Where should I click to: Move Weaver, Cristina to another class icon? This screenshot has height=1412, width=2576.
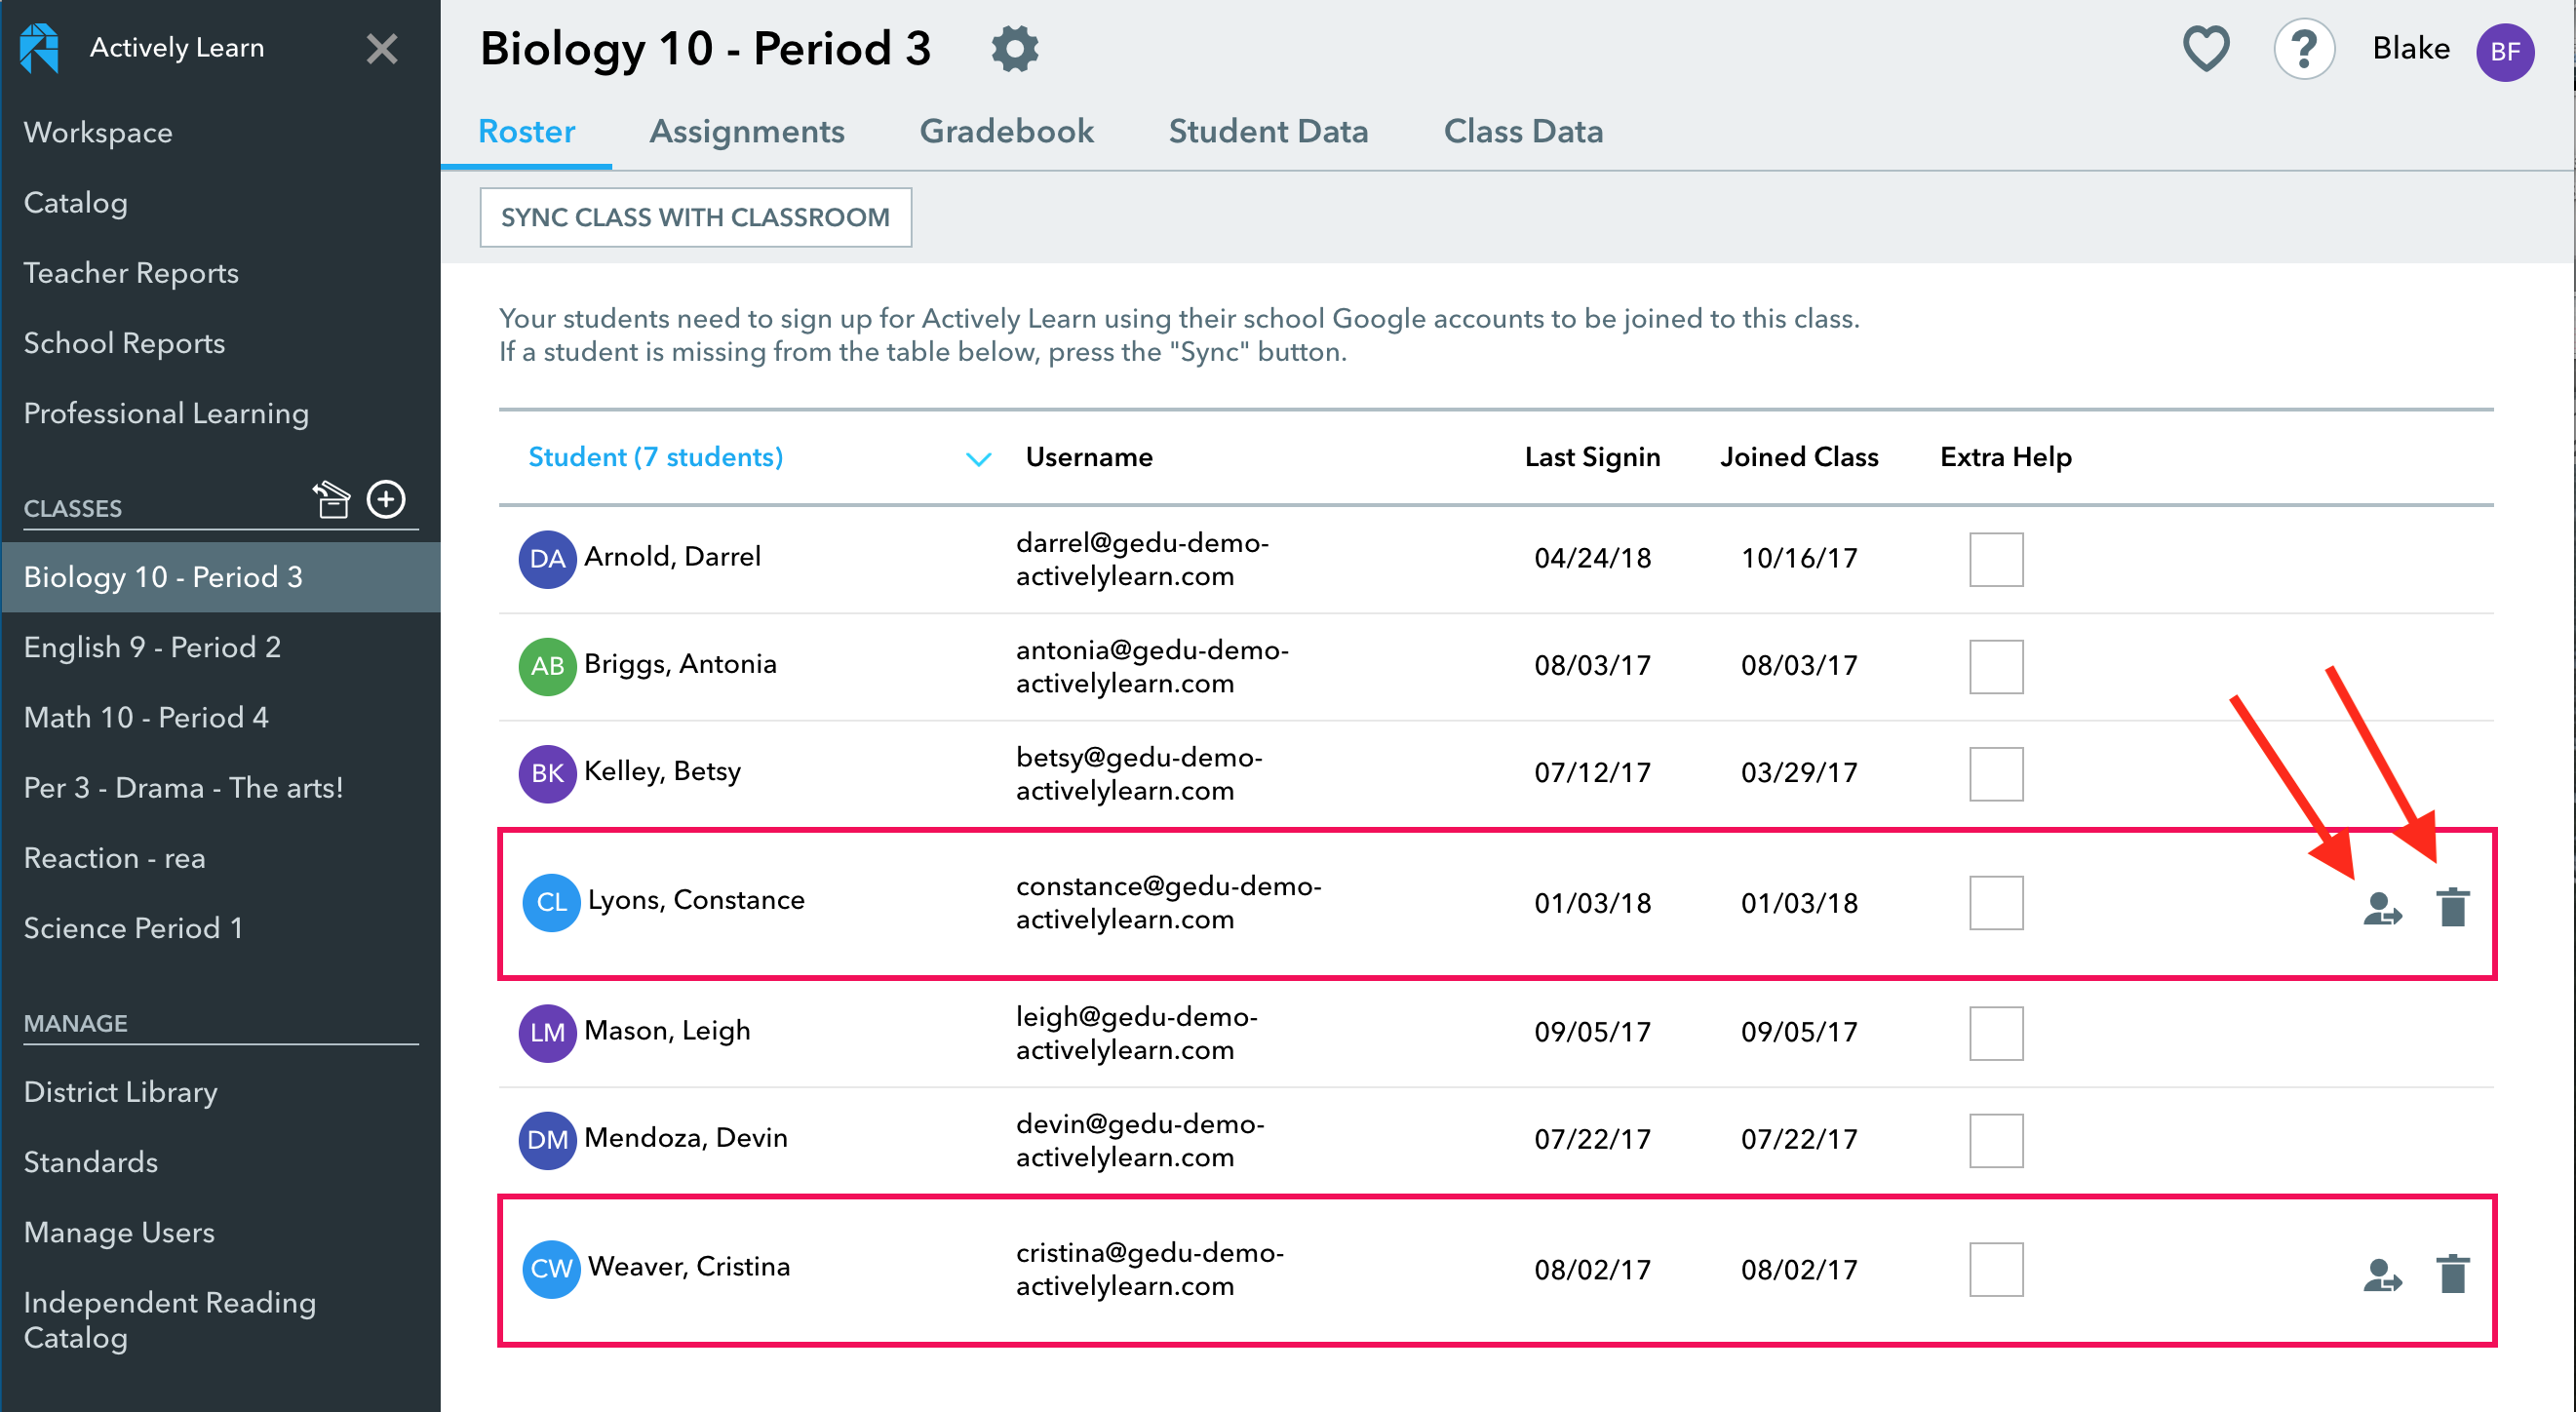(2383, 1275)
